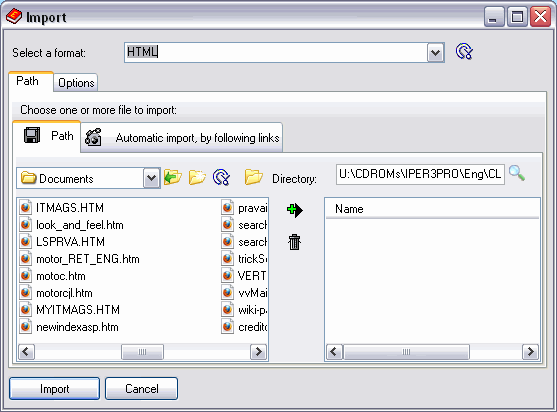Click the Import button
The height and width of the screenshot is (412, 557).
54,389
